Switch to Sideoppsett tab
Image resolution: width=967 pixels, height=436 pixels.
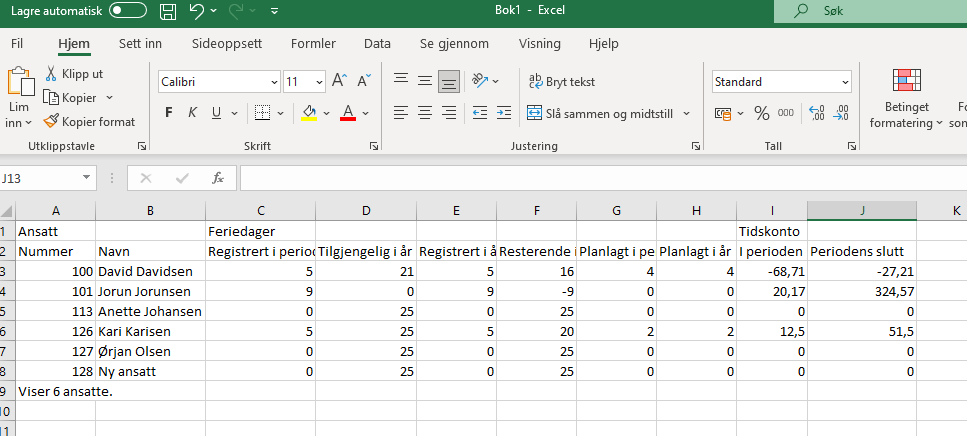point(227,44)
